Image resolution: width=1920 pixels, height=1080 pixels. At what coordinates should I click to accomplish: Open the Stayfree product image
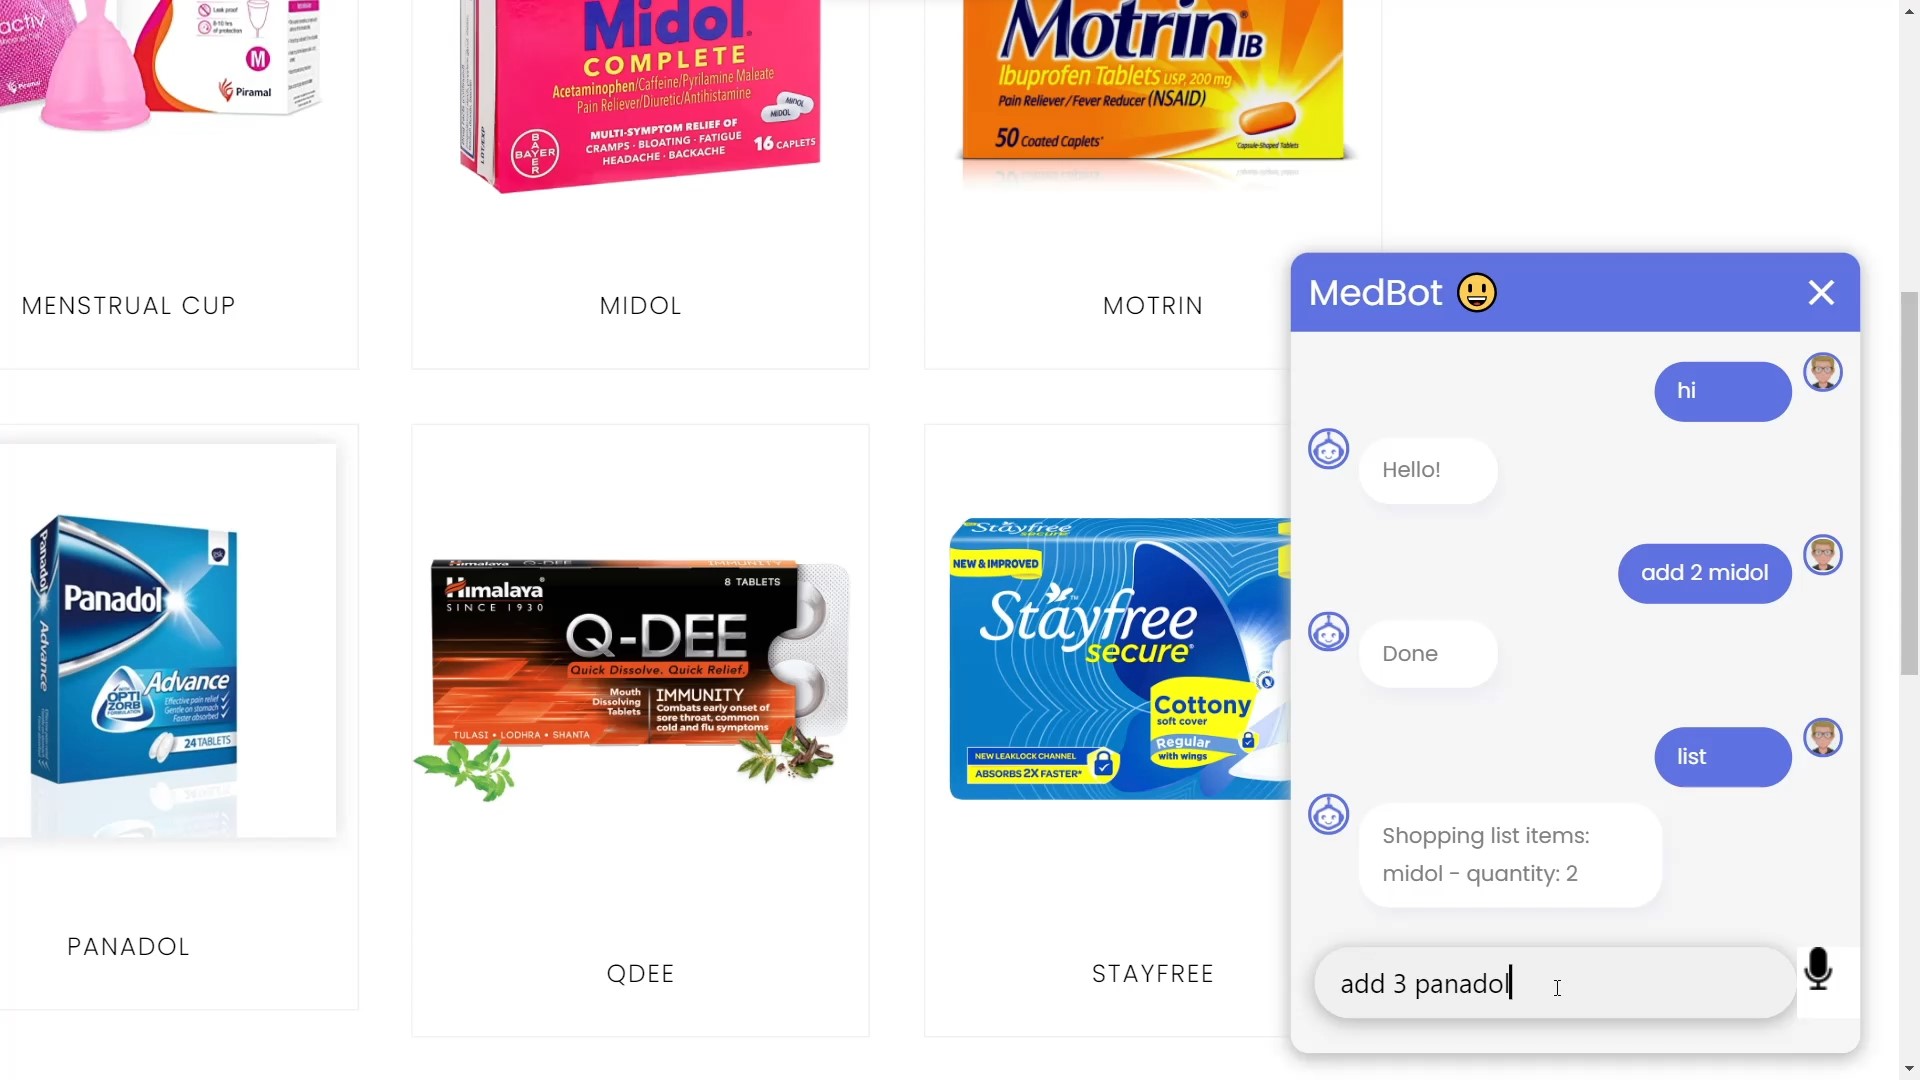(1120, 659)
